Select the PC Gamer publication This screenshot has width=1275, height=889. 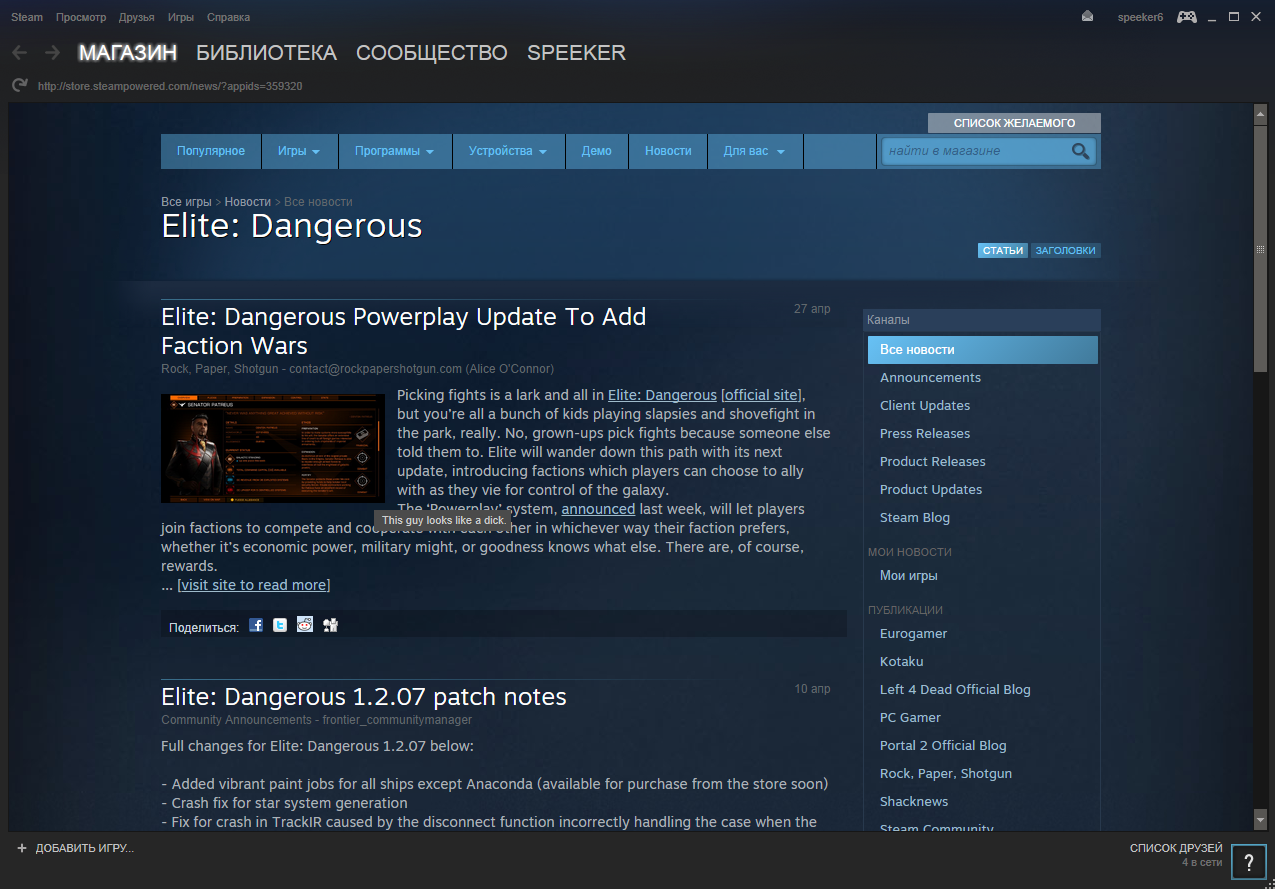pos(910,718)
